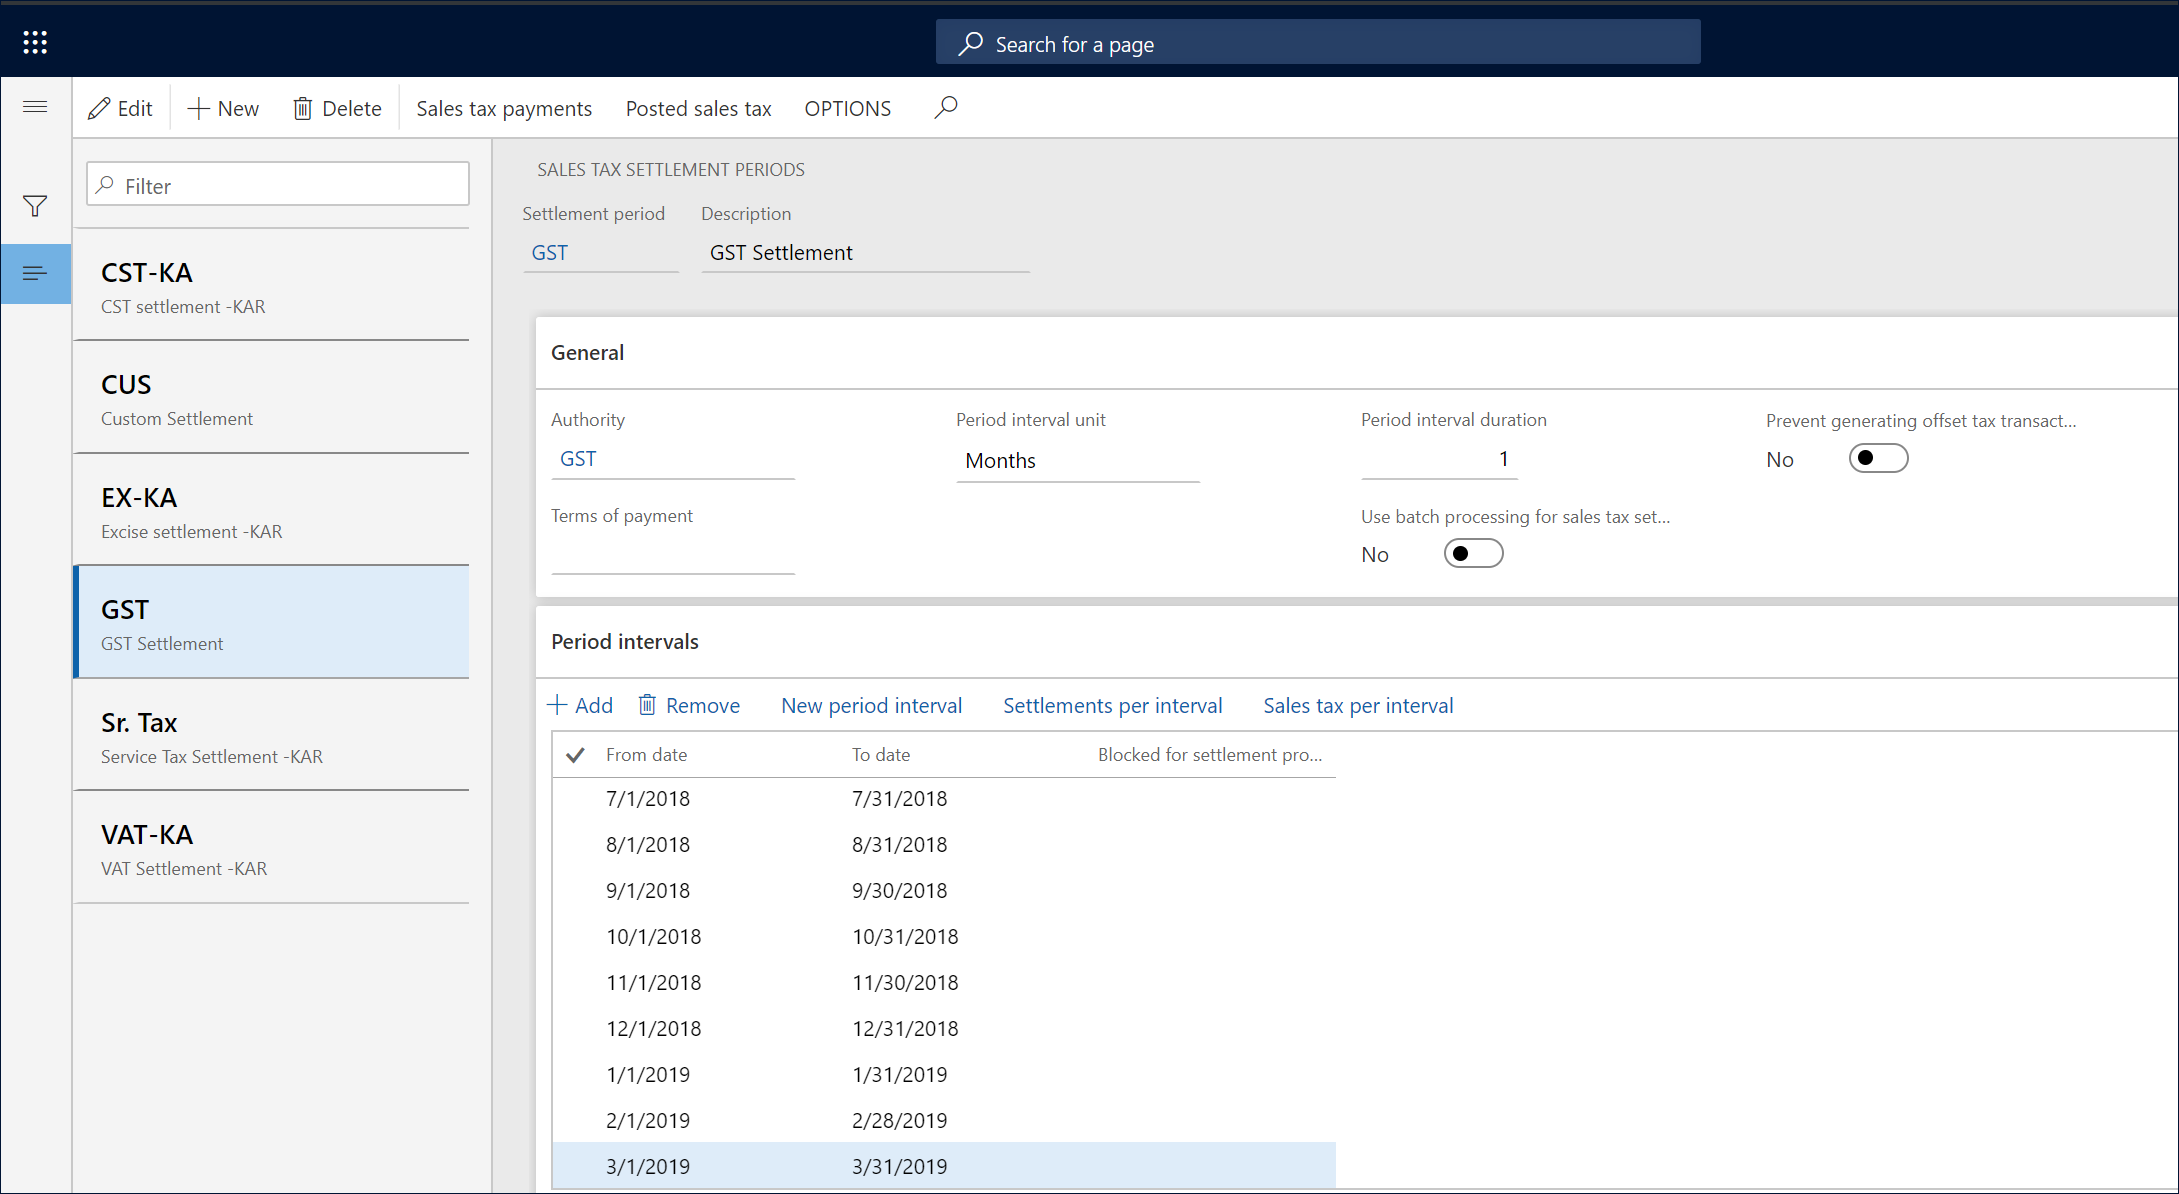The image size is (2179, 1194).
Task: Open the Authority GST lookup field
Action: point(673,459)
